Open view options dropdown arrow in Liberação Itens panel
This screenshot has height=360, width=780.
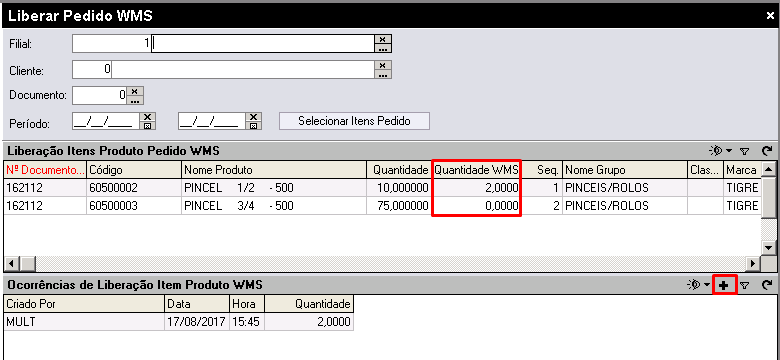coord(729,150)
